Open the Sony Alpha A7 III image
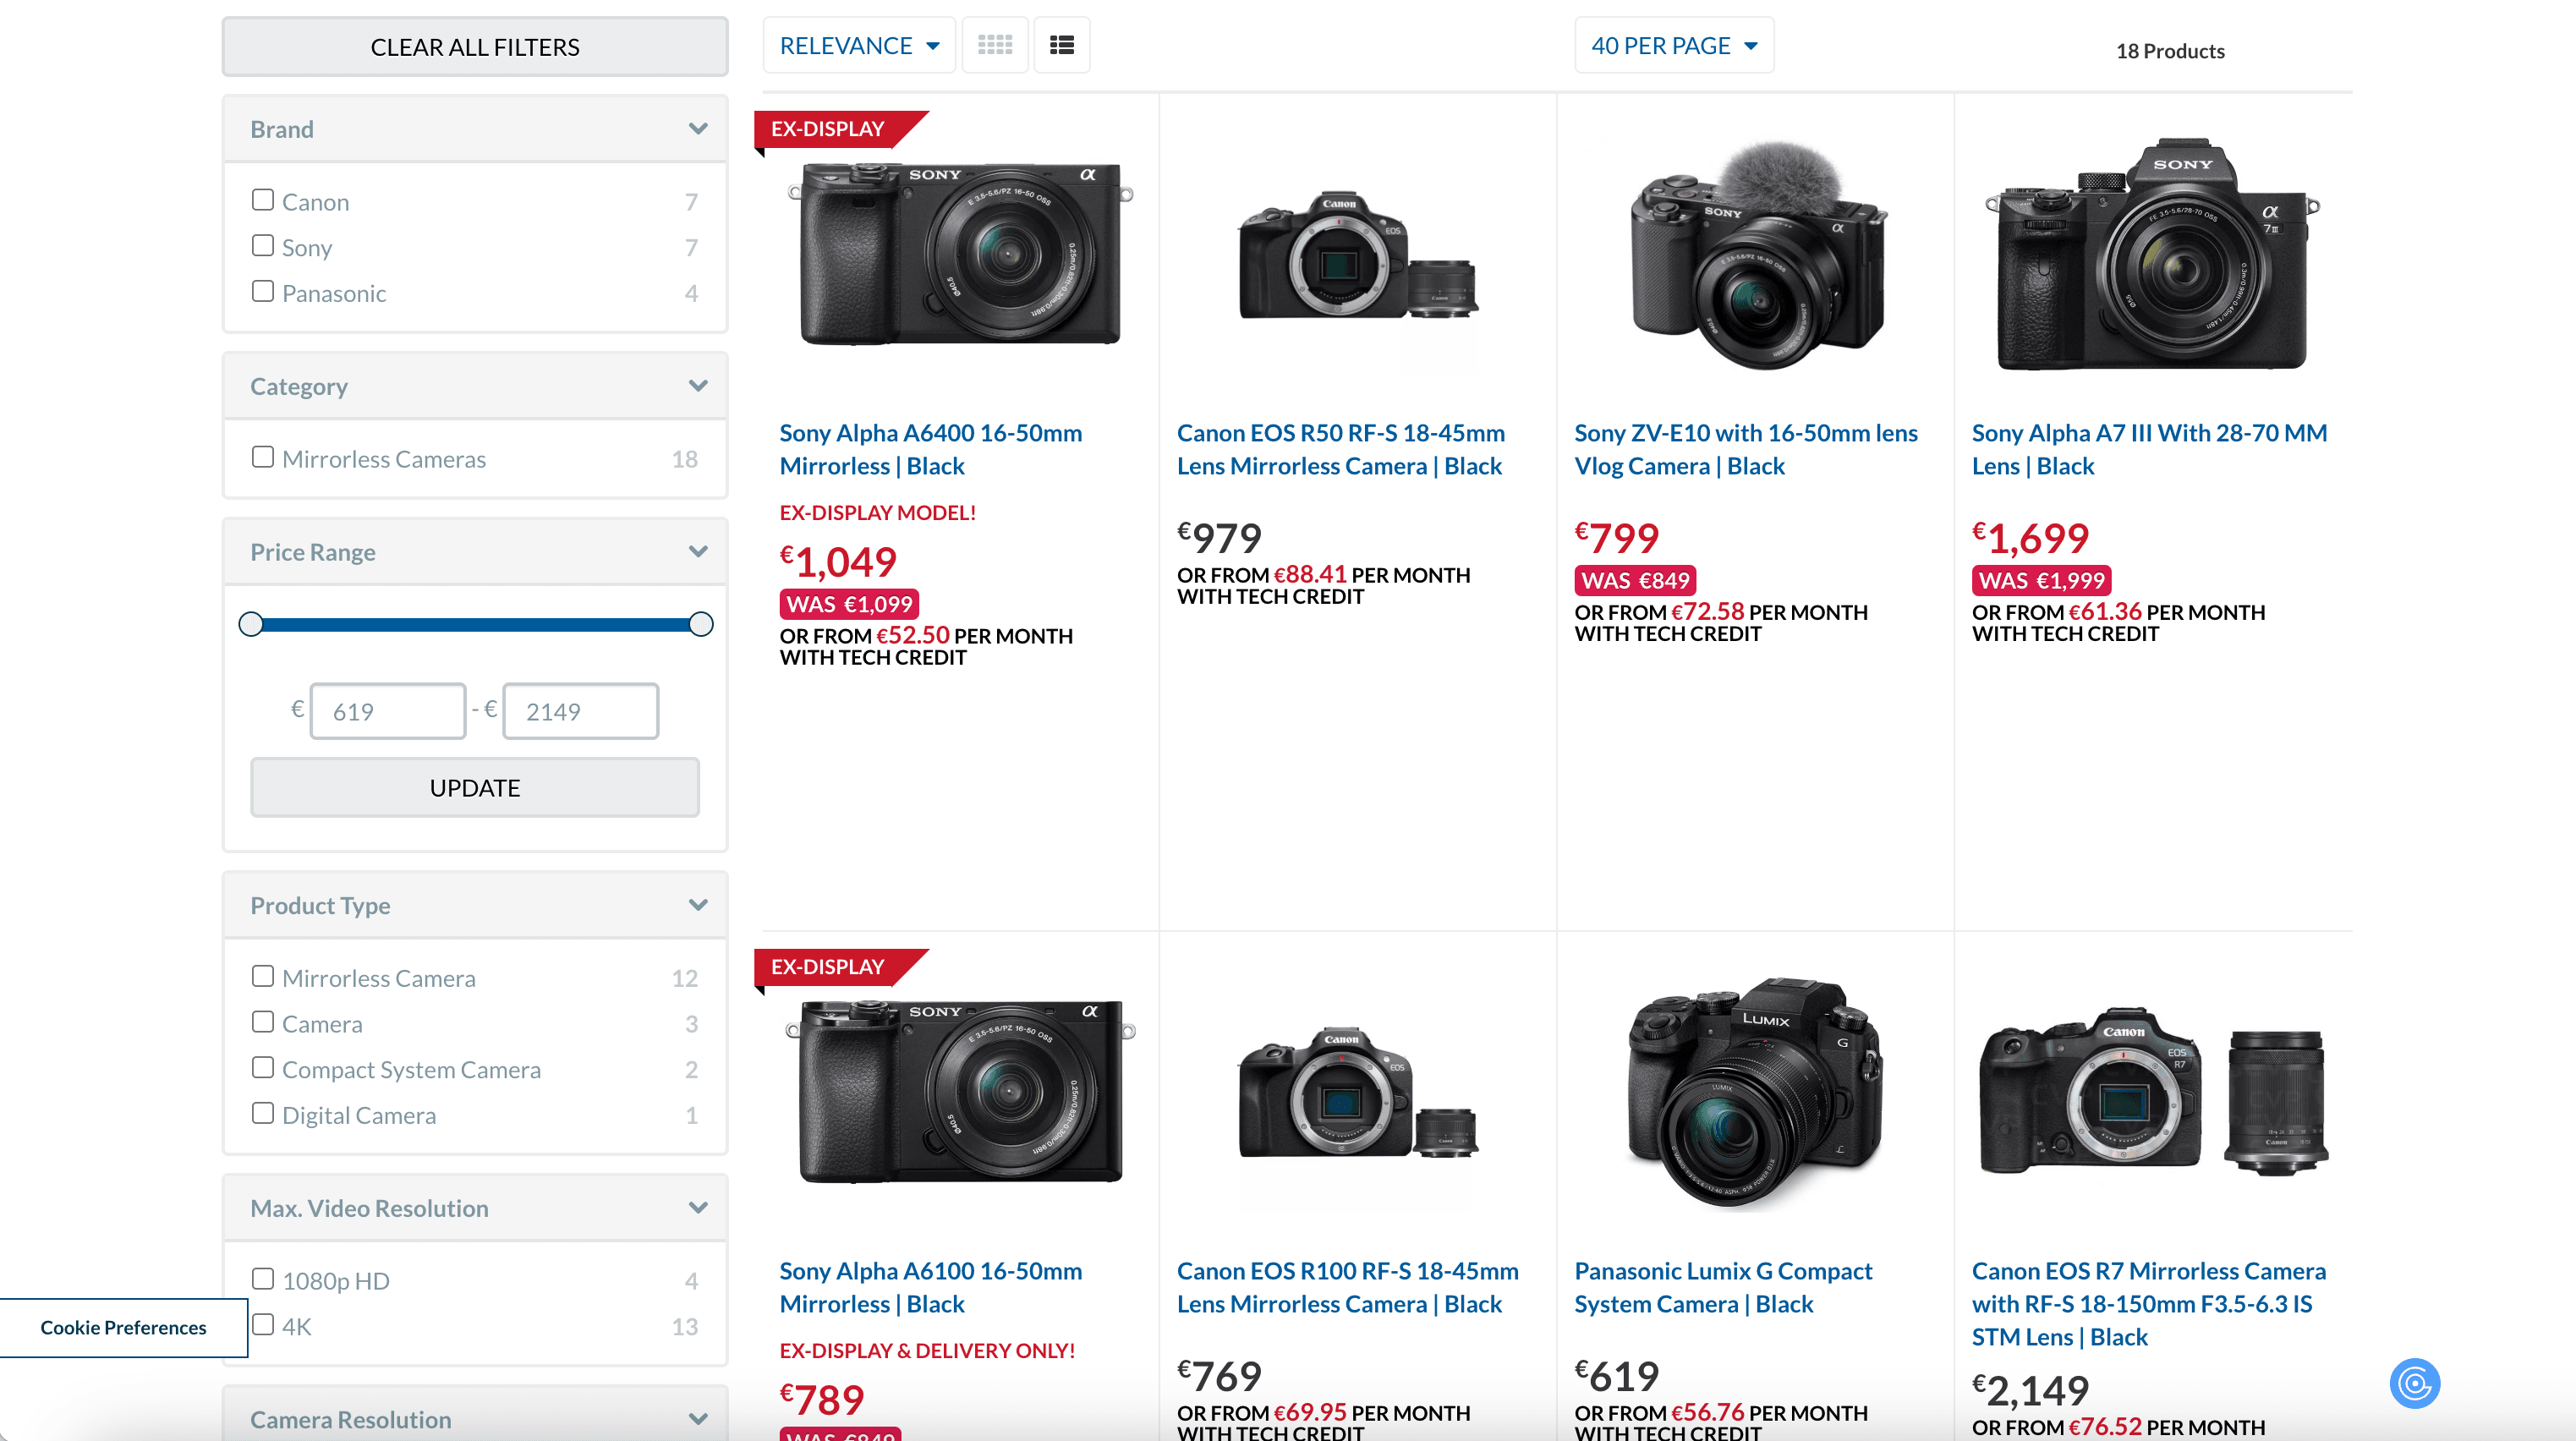This screenshot has width=2576, height=1441. [x=2152, y=255]
